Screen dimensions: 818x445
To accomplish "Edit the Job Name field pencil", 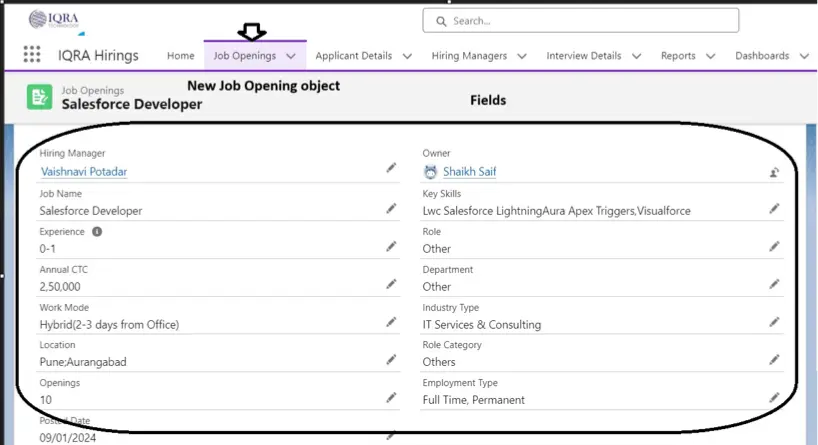I will (391, 209).
